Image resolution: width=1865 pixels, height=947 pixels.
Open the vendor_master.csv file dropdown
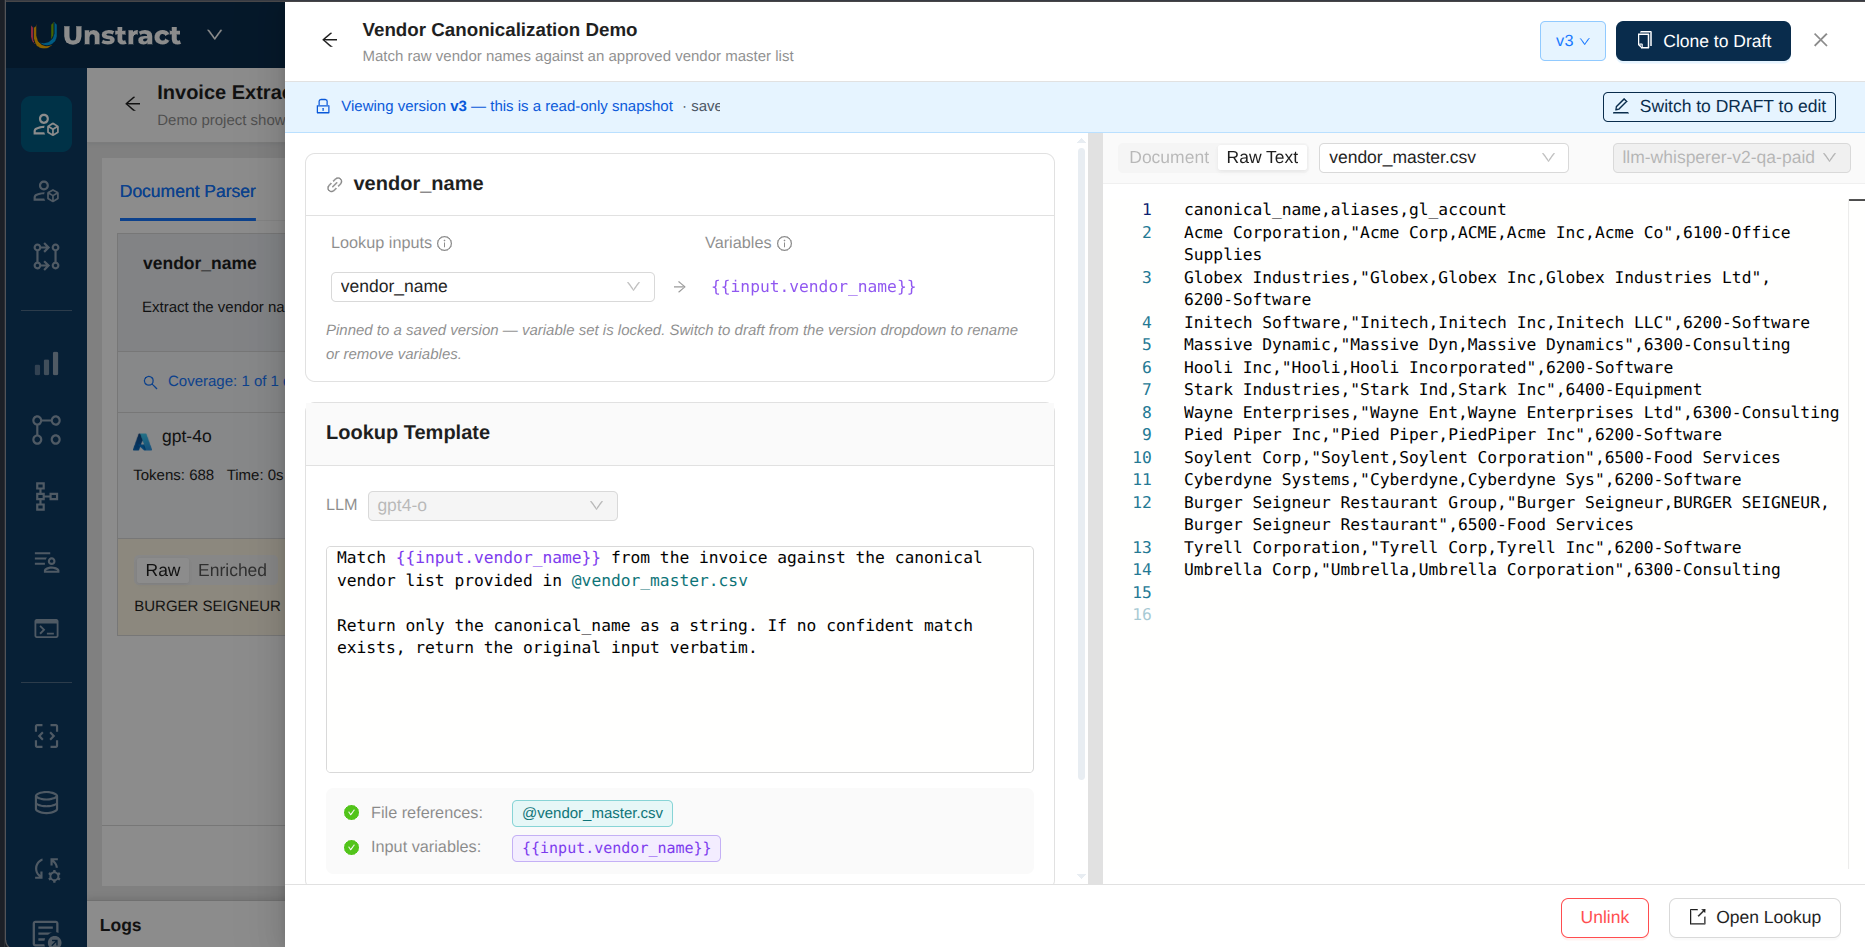1444,158
